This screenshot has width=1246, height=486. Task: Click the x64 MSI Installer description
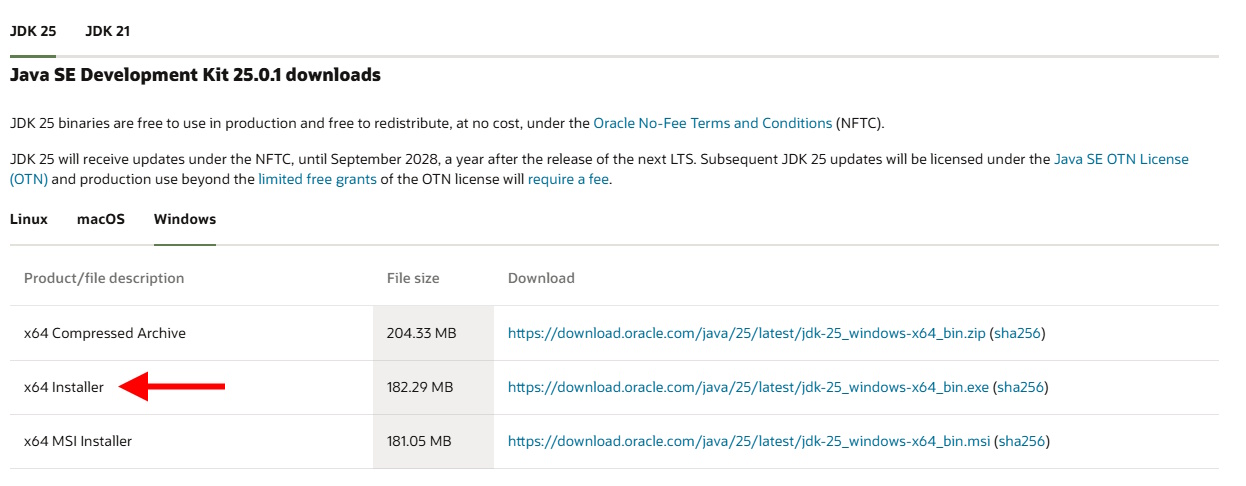[78, 441]
